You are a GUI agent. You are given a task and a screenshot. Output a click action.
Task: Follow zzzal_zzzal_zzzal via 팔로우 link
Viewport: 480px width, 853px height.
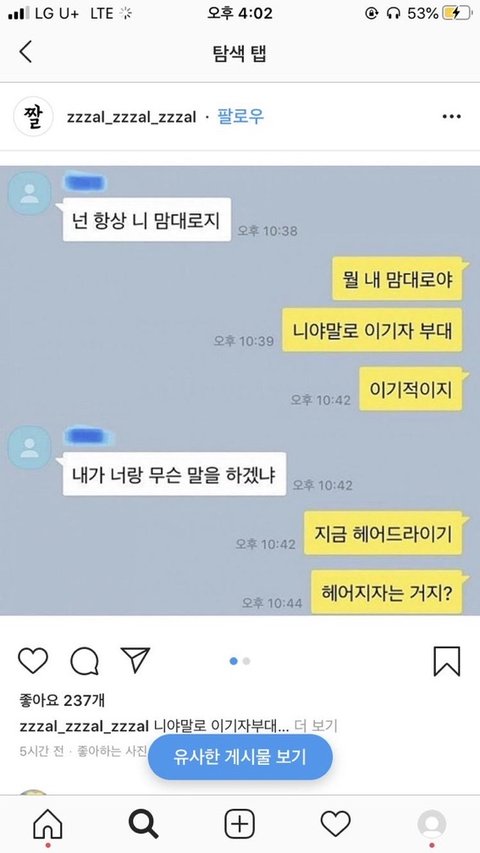241,116
